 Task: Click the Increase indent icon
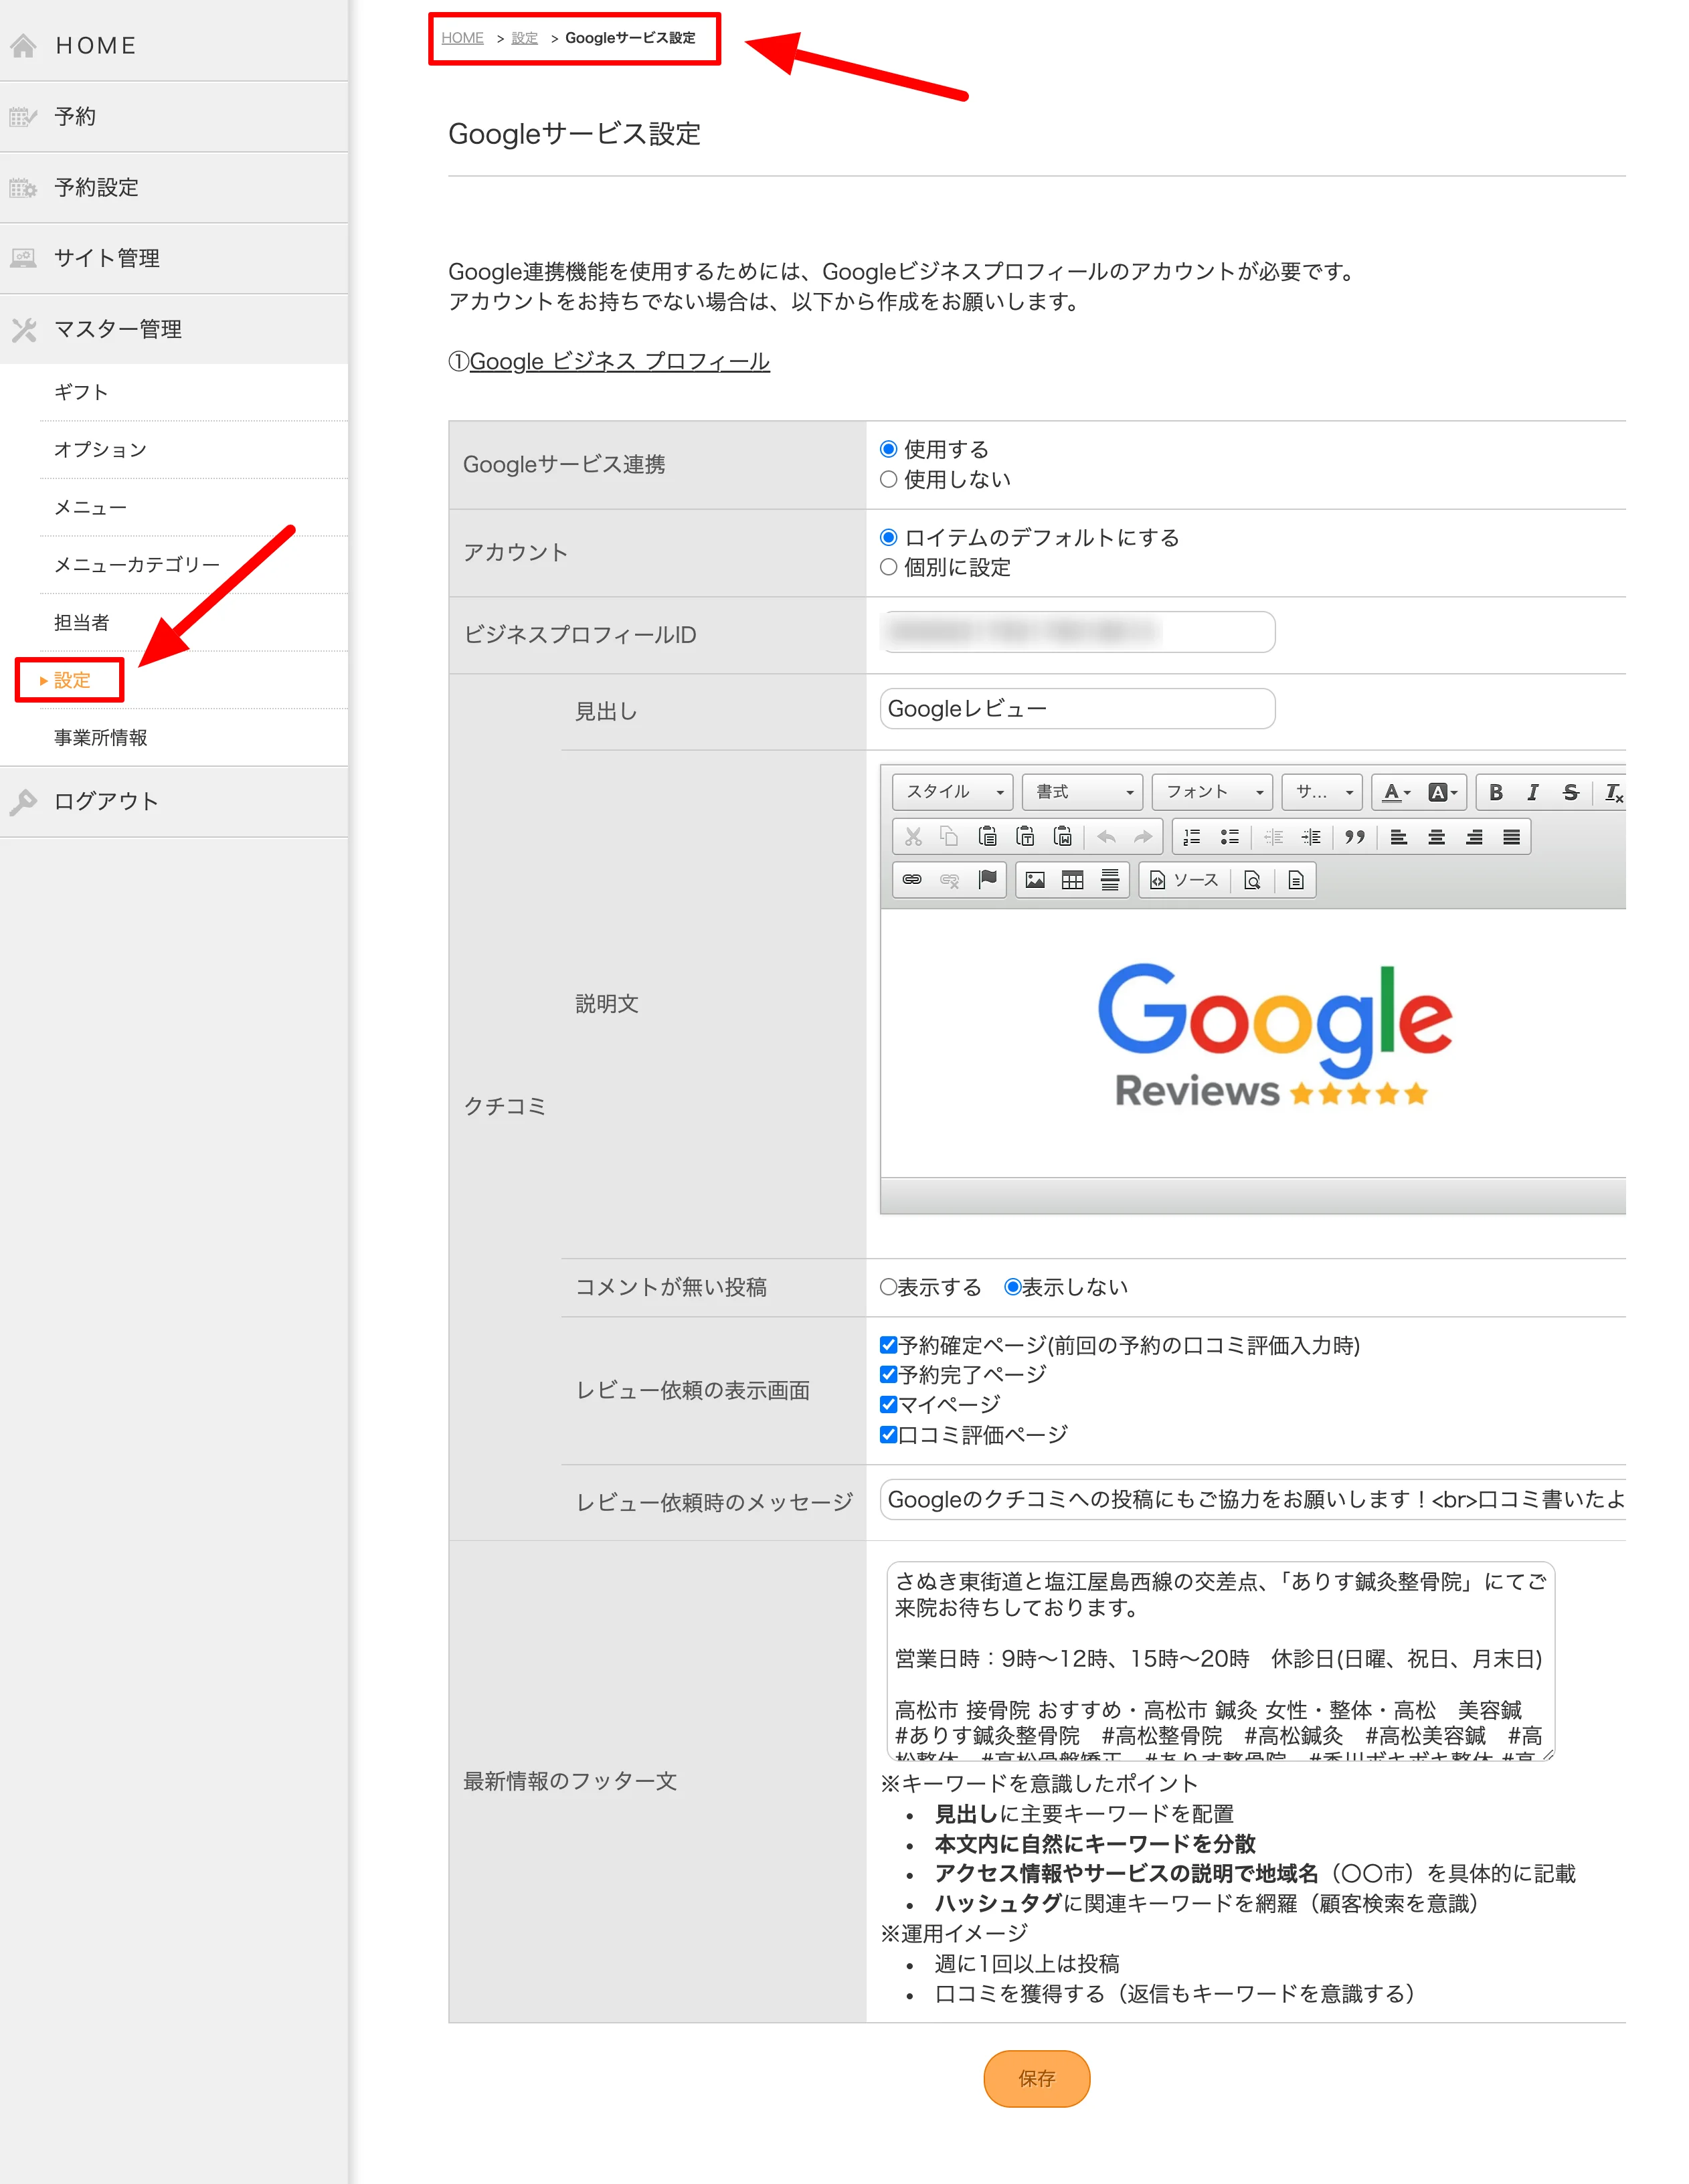1311,836
